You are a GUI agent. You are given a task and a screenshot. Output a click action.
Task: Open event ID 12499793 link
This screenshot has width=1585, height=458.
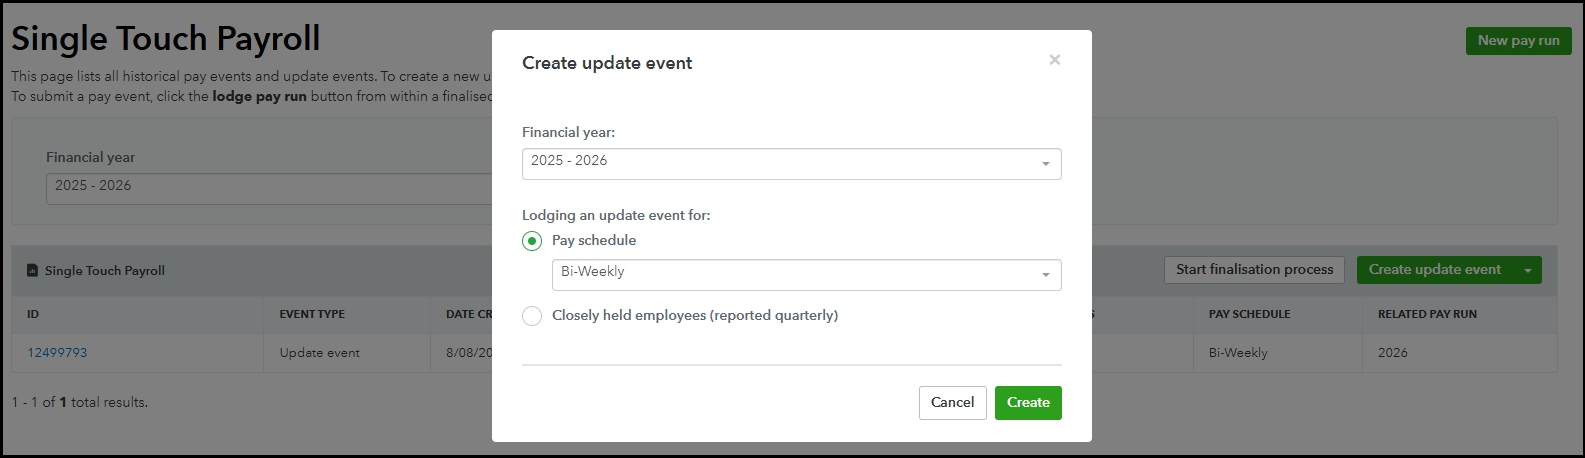pyautogui.click(x=57, y=353)
